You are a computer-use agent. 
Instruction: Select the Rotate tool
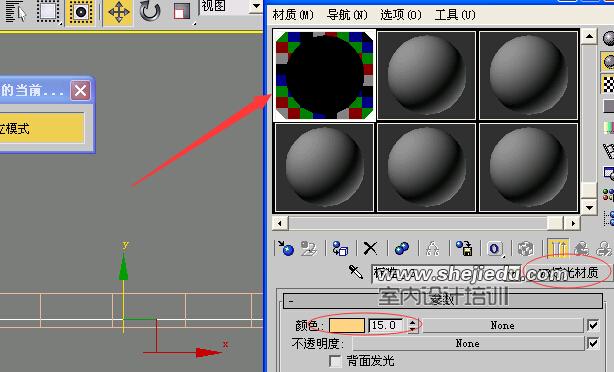point(150,12)
